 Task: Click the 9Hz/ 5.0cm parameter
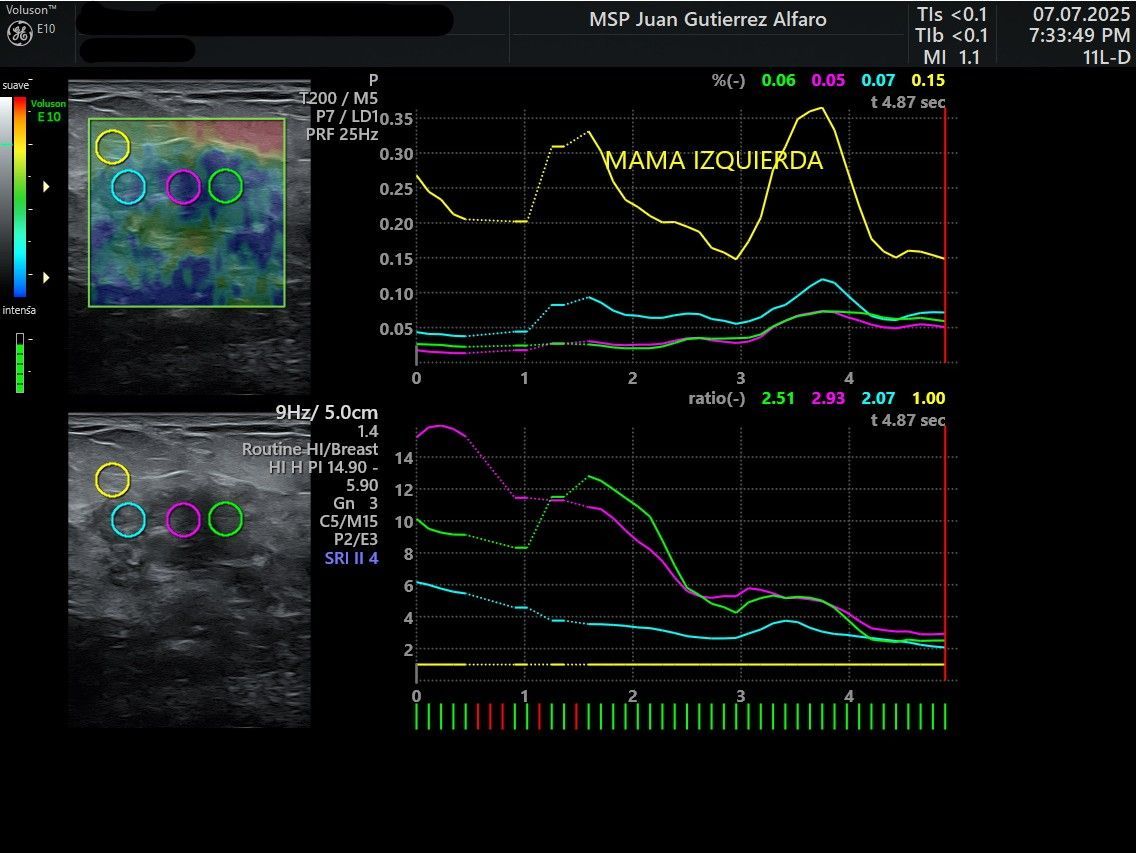coord(327,412)
